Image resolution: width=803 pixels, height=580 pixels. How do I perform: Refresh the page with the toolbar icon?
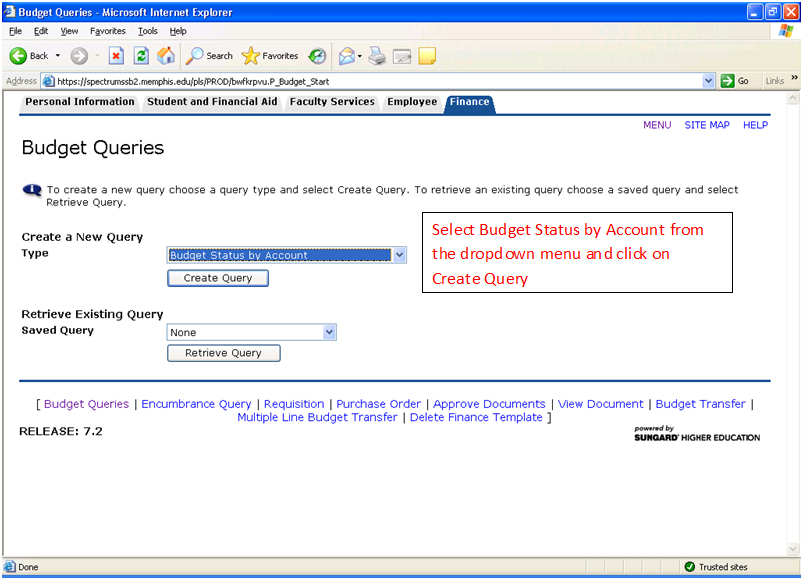tap(141, 56)
